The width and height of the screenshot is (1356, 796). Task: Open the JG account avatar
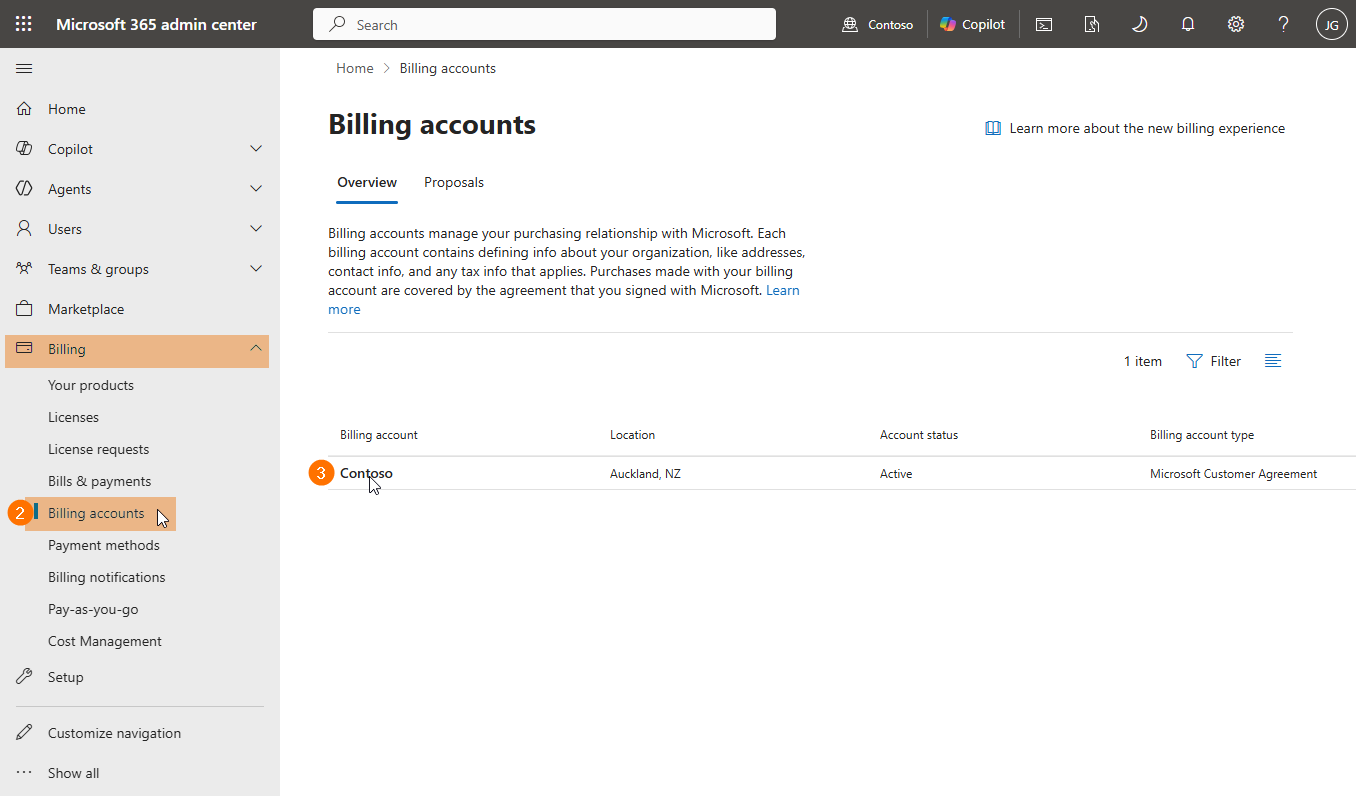1331,24
